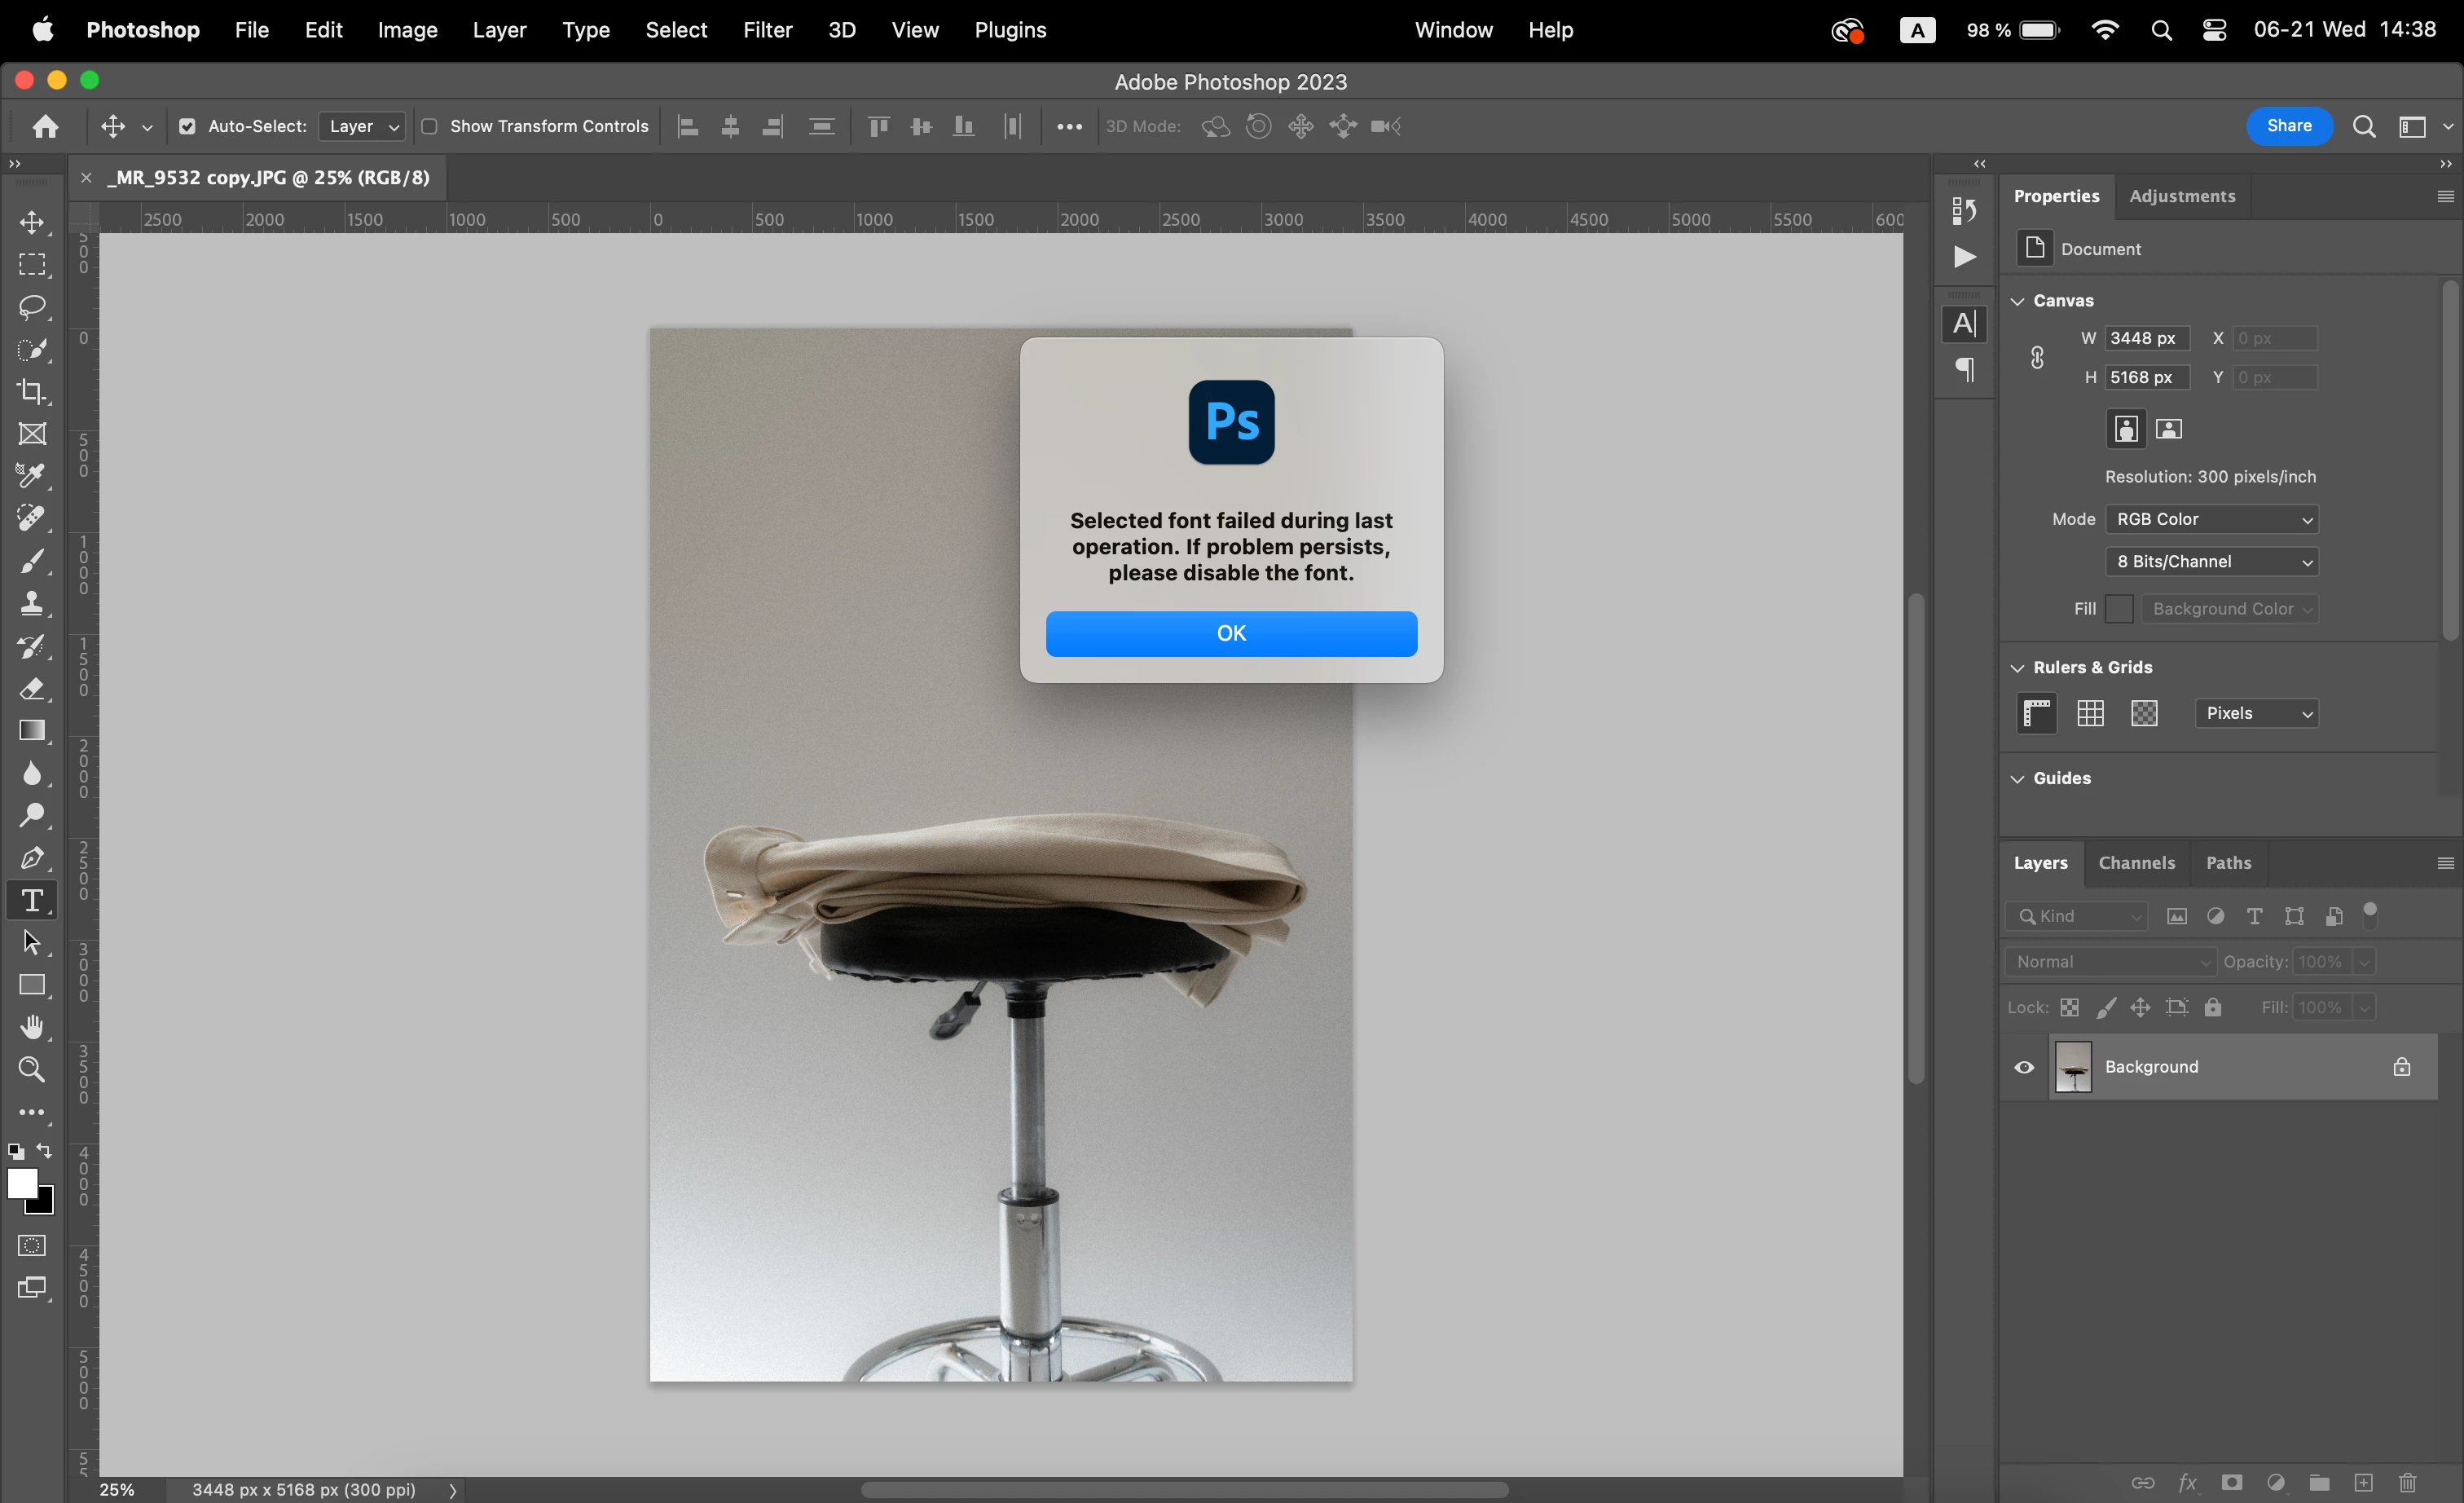This screenshot has height=1503, width=2464.
Task: Open the Filter menu
Action: click(x=767, y=30)
